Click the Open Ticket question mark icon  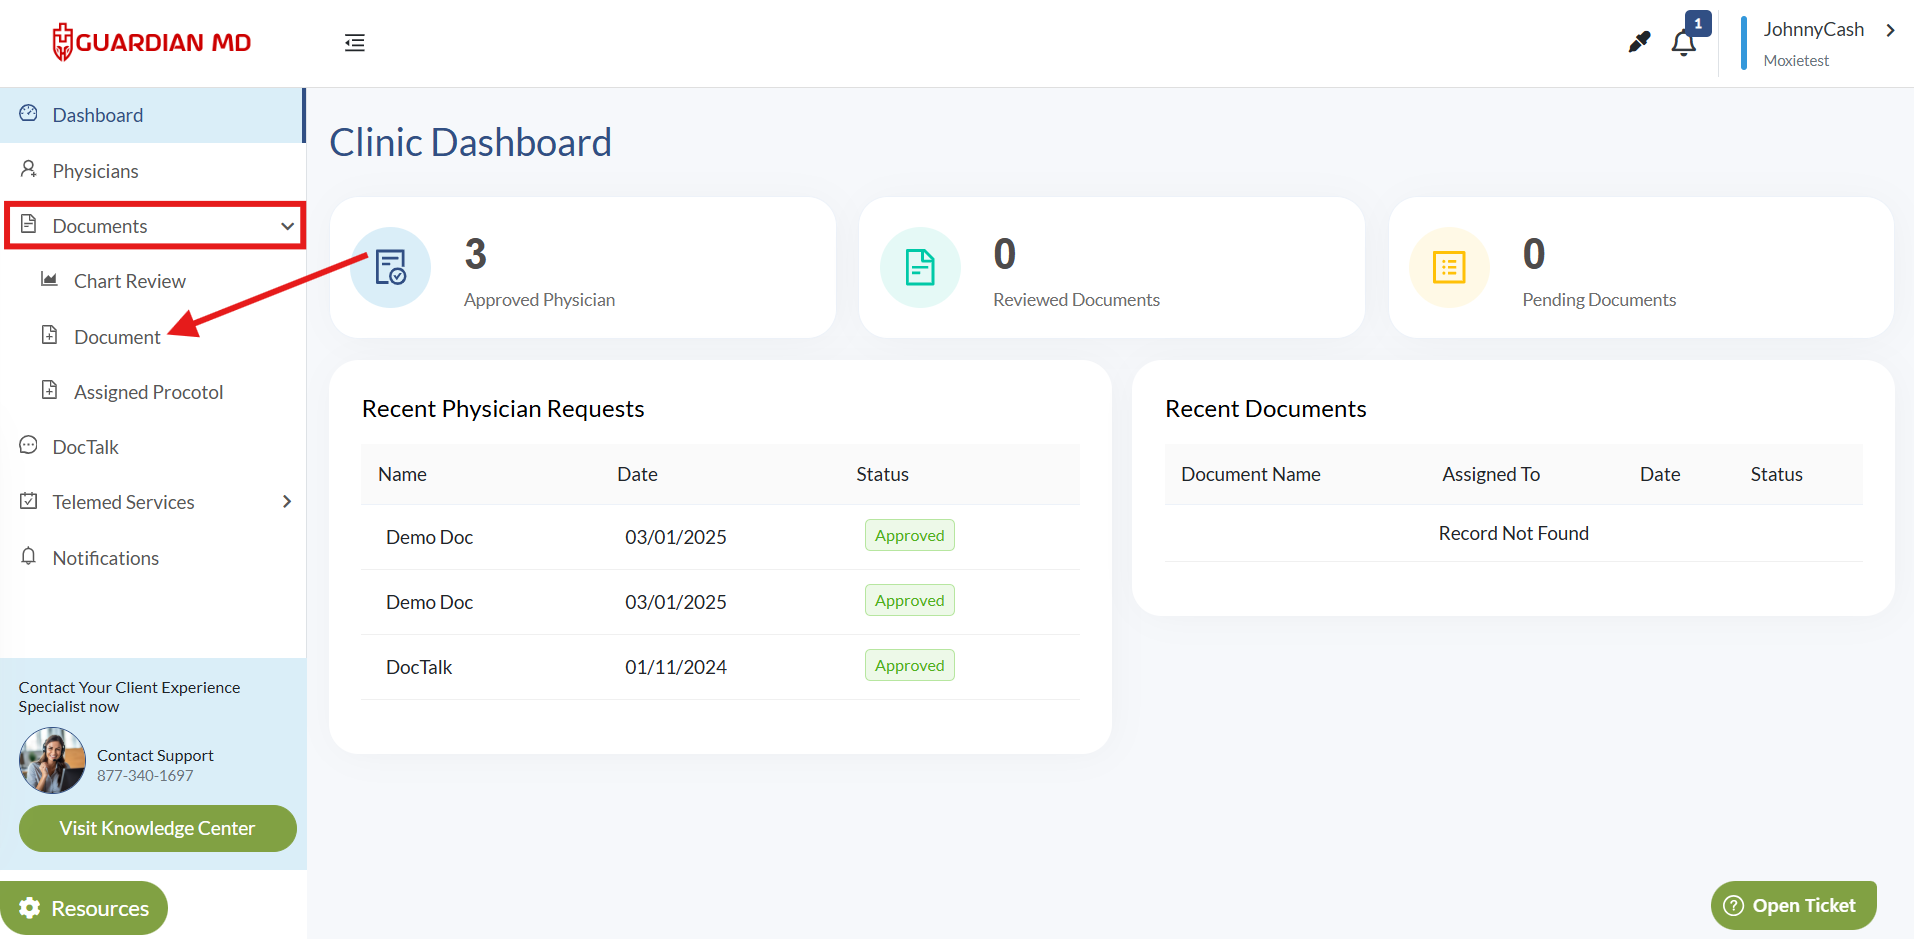[x=1734, y=906]
